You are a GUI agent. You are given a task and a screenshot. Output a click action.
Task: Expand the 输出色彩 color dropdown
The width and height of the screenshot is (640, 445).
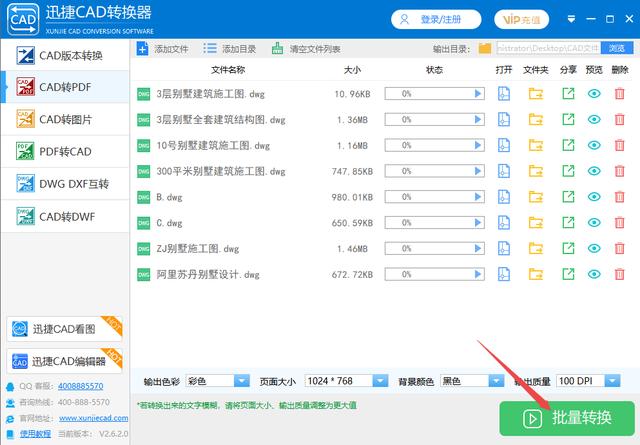pos(241,381)
